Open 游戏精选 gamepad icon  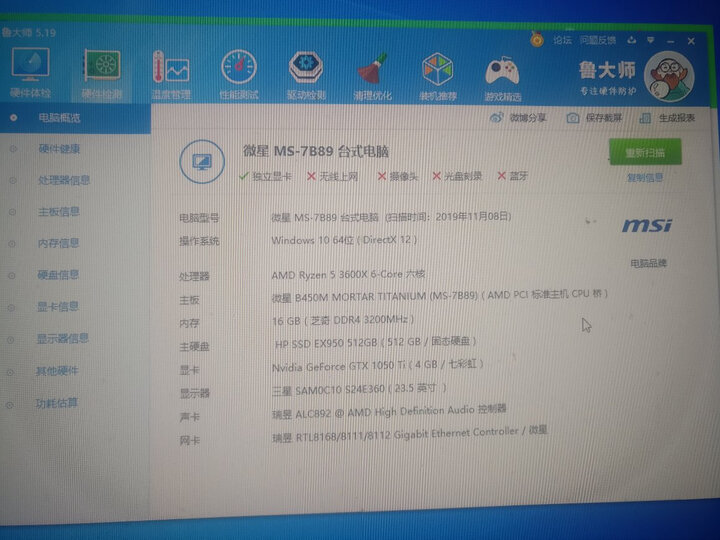click(x=502, y=78)
